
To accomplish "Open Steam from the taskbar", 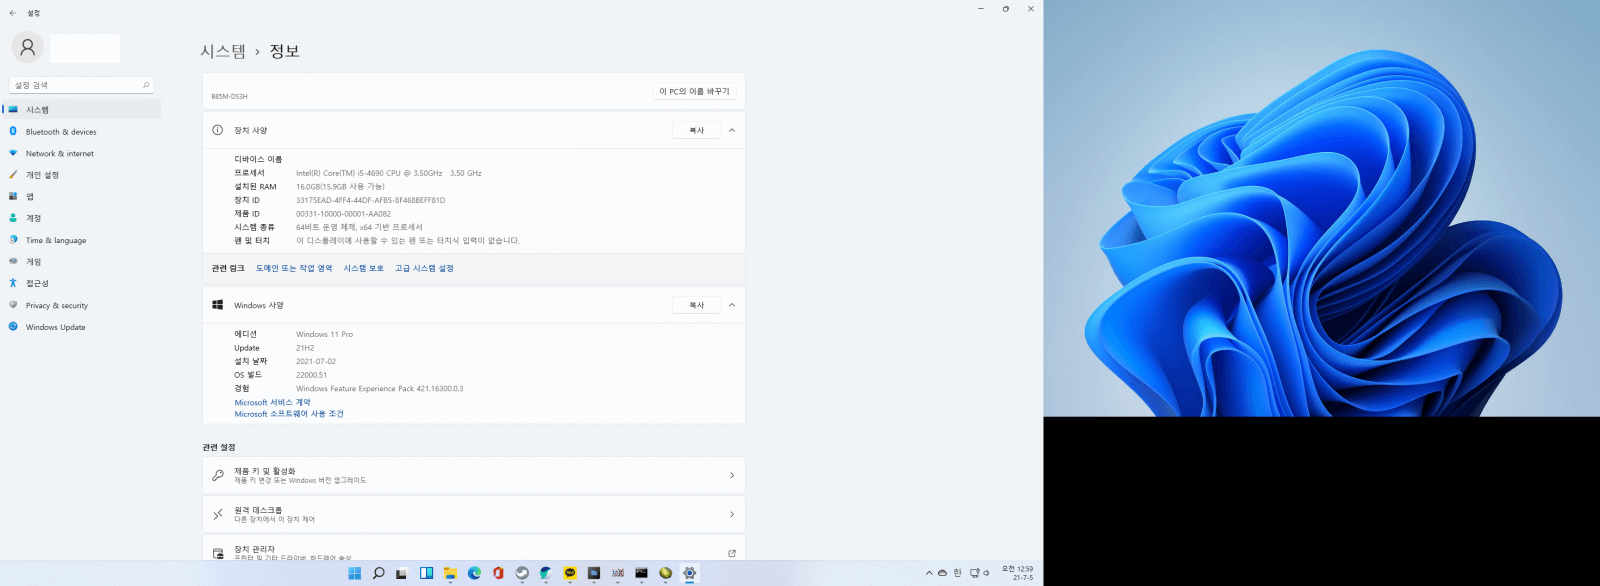I will (x=522, y=573).
